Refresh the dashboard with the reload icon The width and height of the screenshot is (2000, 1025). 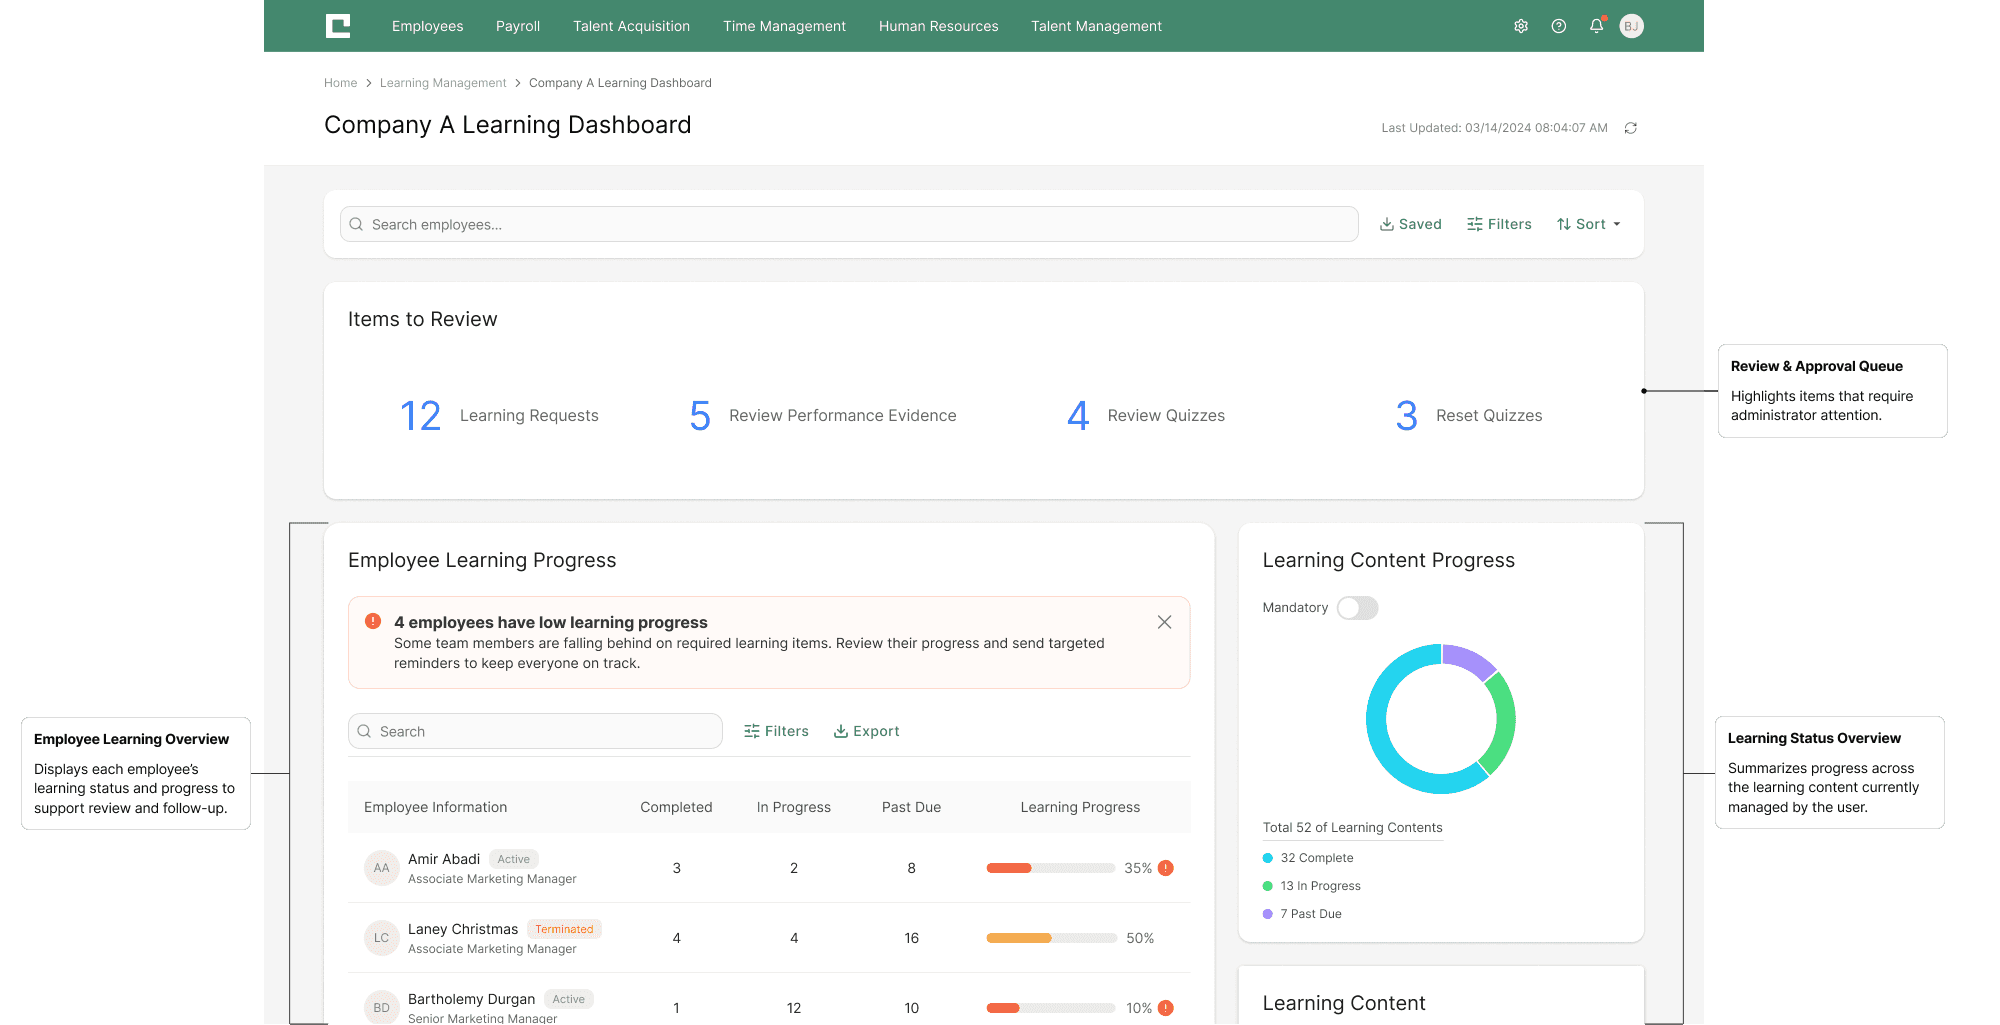pyautogui.click(x=1631, y=128)
